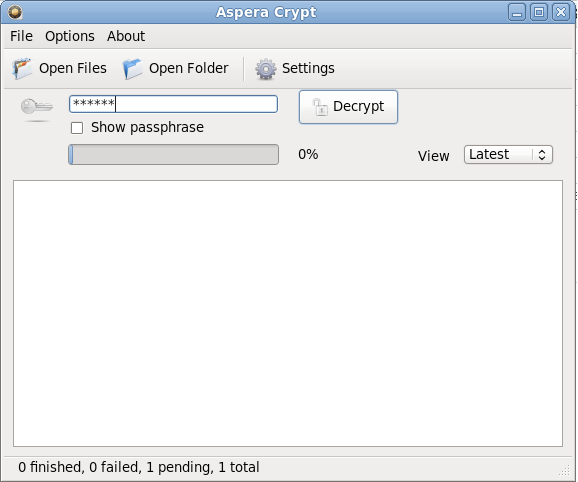Viewport: 578px width, 482px height.
Task: Click the Decrypt button
Action: pyautogui.click(x=348, y=107)
